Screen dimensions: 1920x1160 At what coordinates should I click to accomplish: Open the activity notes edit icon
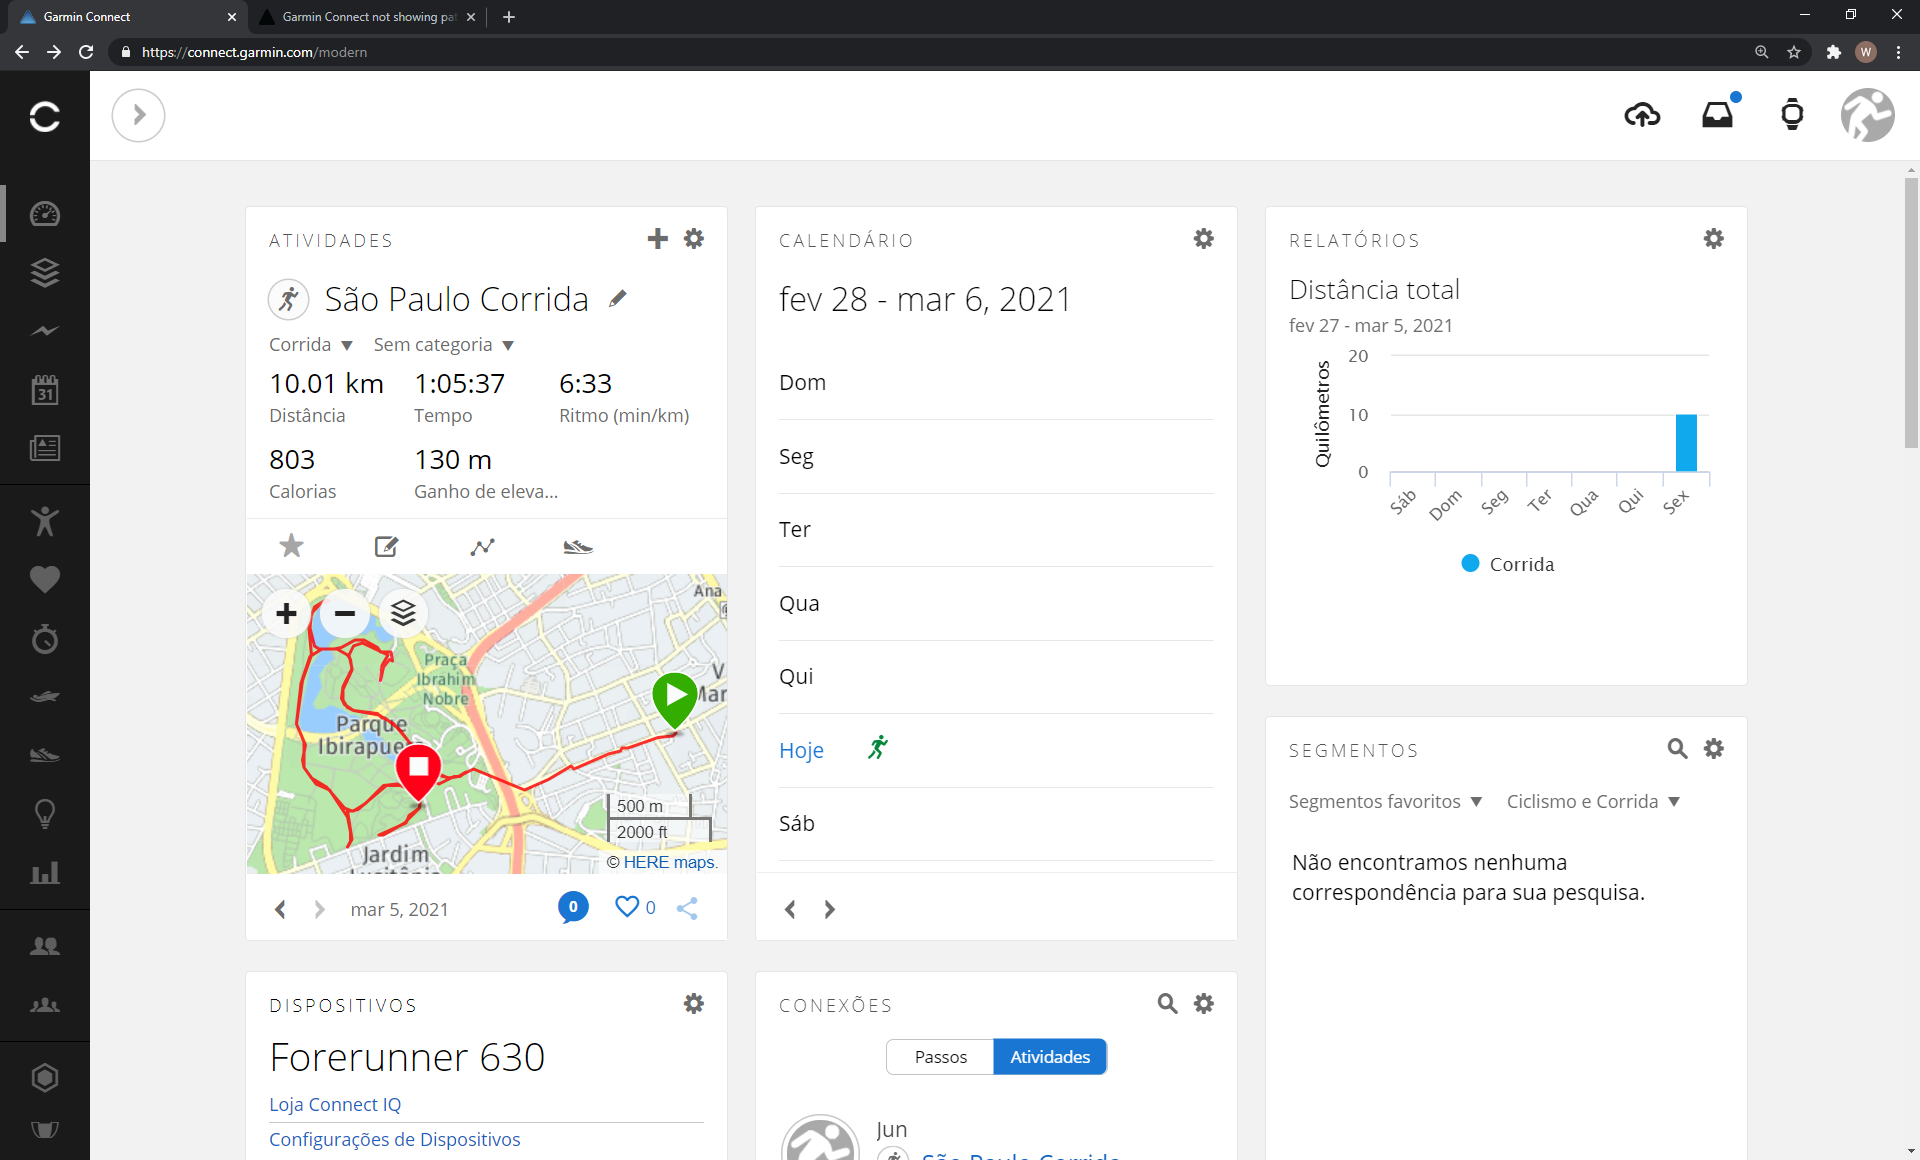coord(386,546)
